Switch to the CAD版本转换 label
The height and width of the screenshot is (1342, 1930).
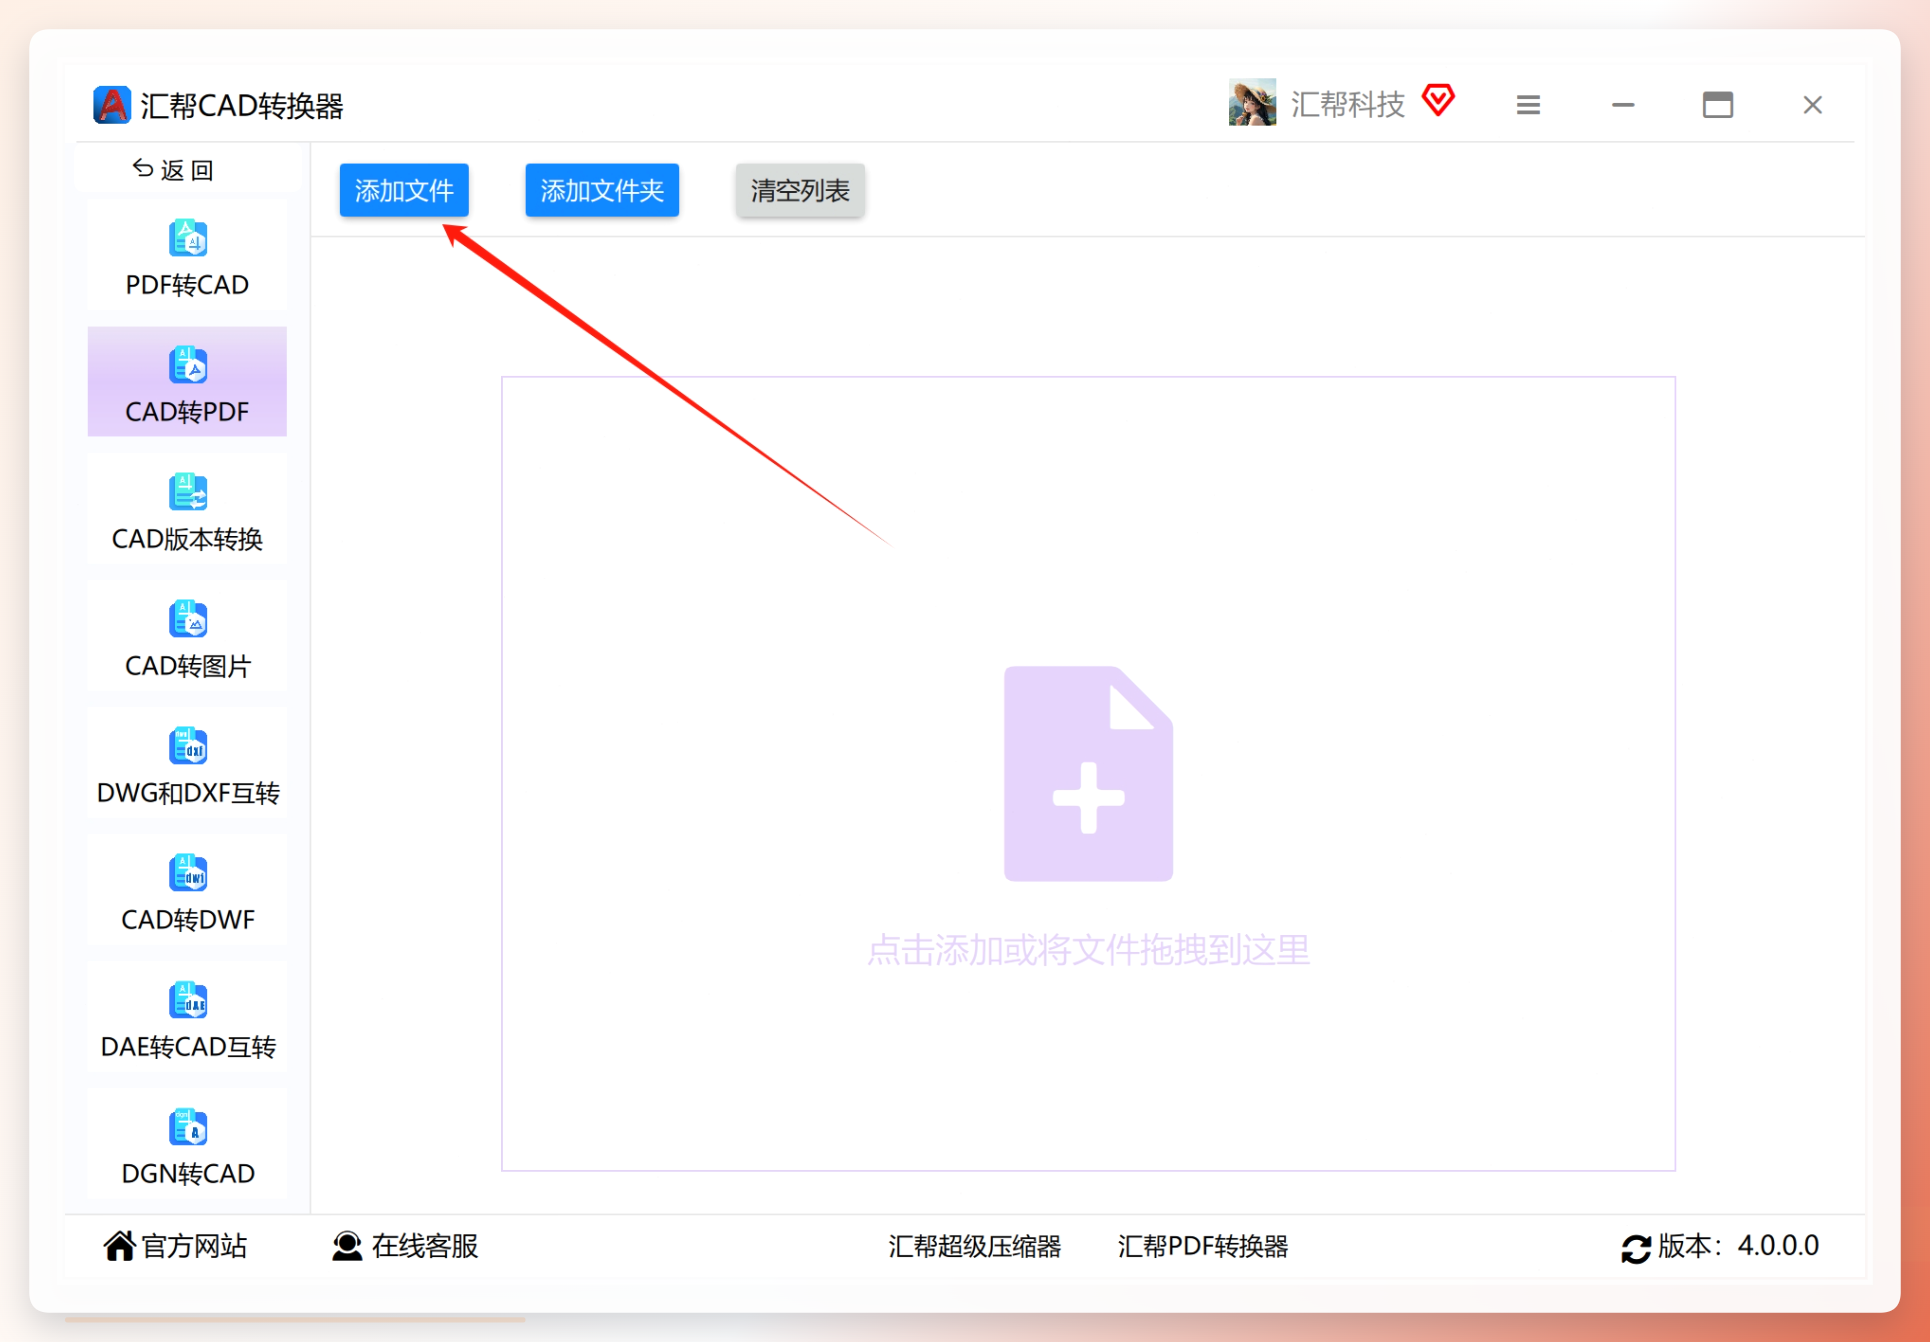point(187,539)
